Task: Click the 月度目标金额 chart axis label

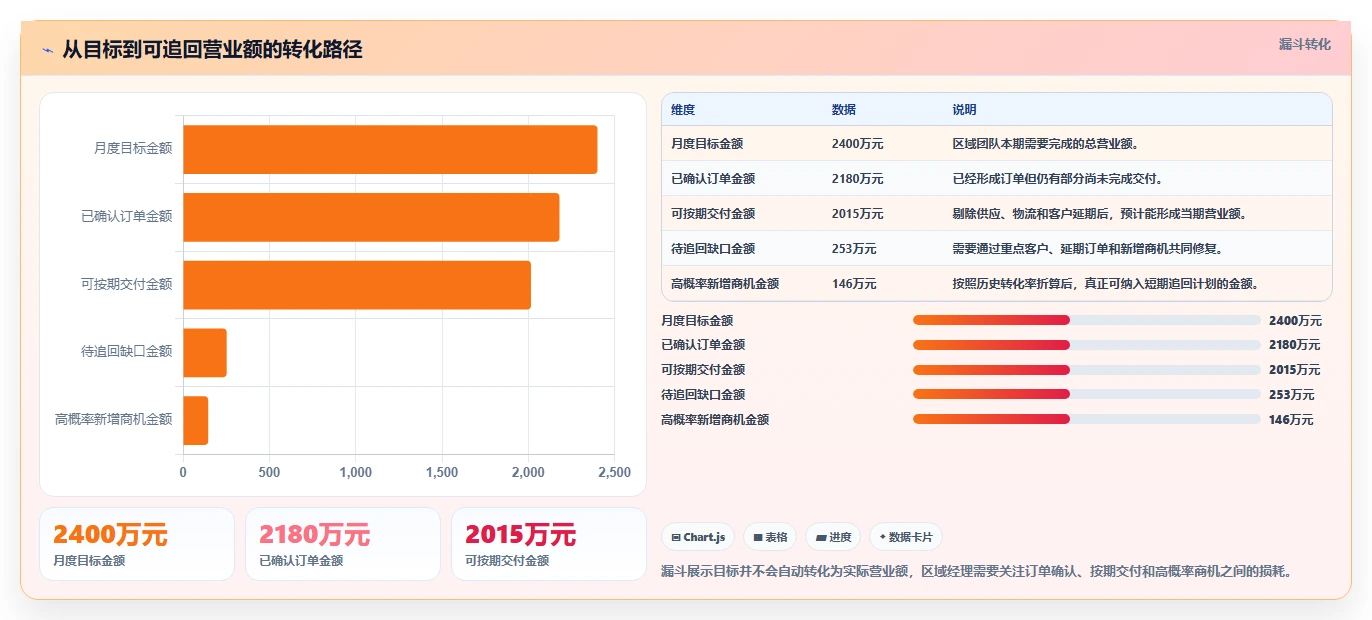Action: (133, 148)
